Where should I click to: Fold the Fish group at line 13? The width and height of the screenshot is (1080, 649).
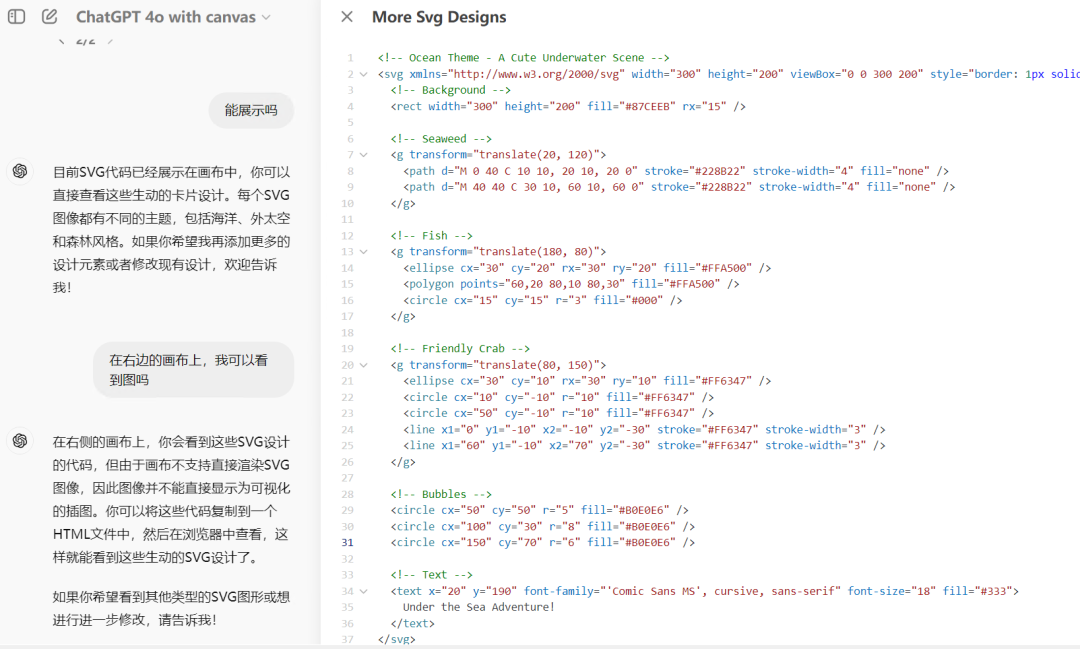(x=364, y=252)
